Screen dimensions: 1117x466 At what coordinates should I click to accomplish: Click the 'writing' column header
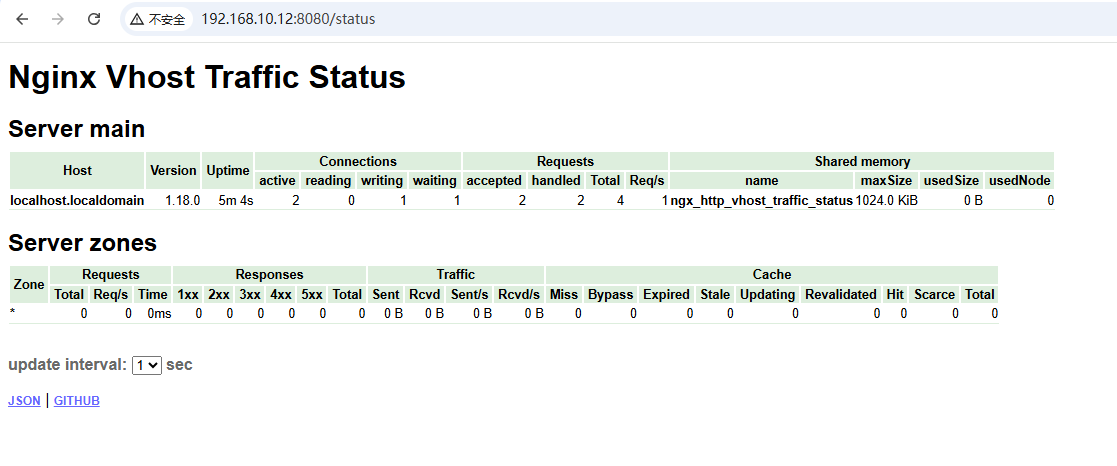[382, 181]
